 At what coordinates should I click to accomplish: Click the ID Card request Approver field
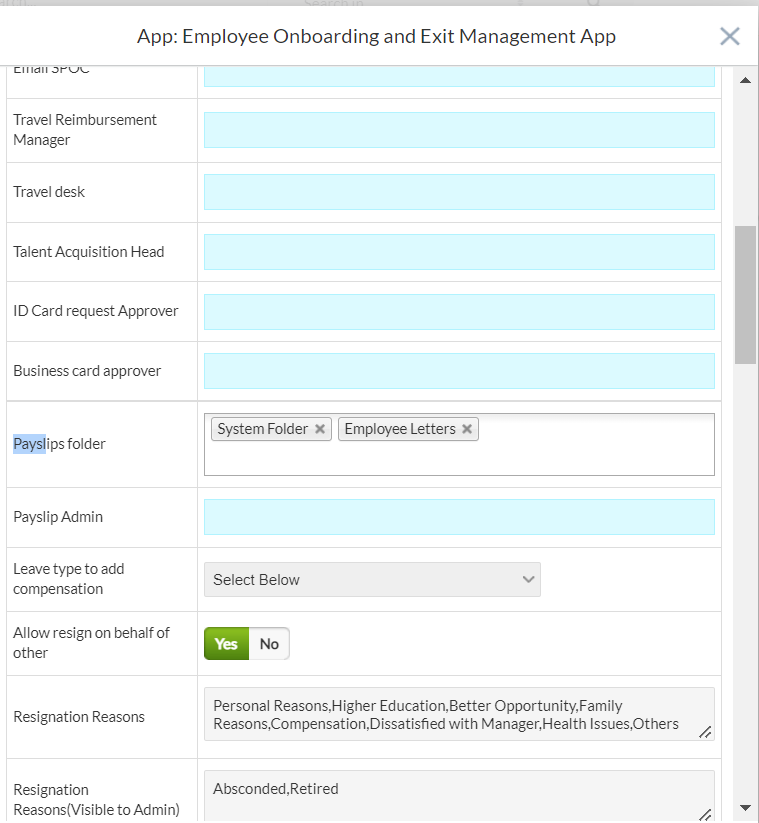point(459,312)
